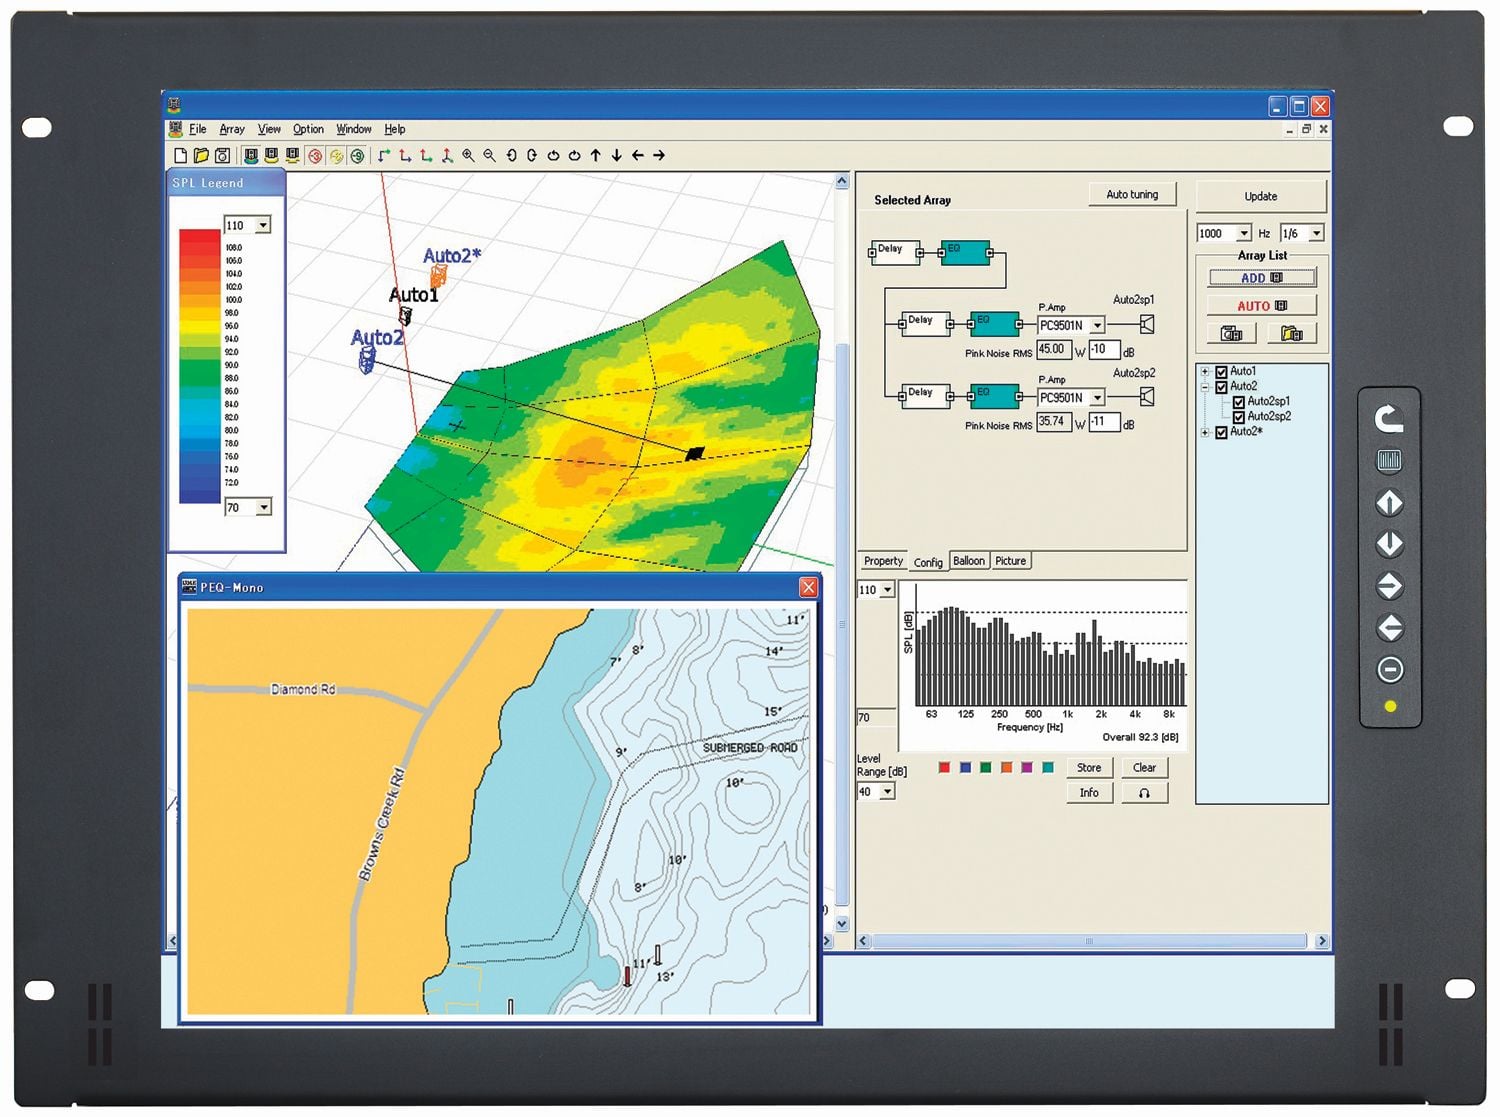The image size is (1500, 1117).
Task: Uncheck the Auto2sp2 checkbox
Action: (1239, 417)
